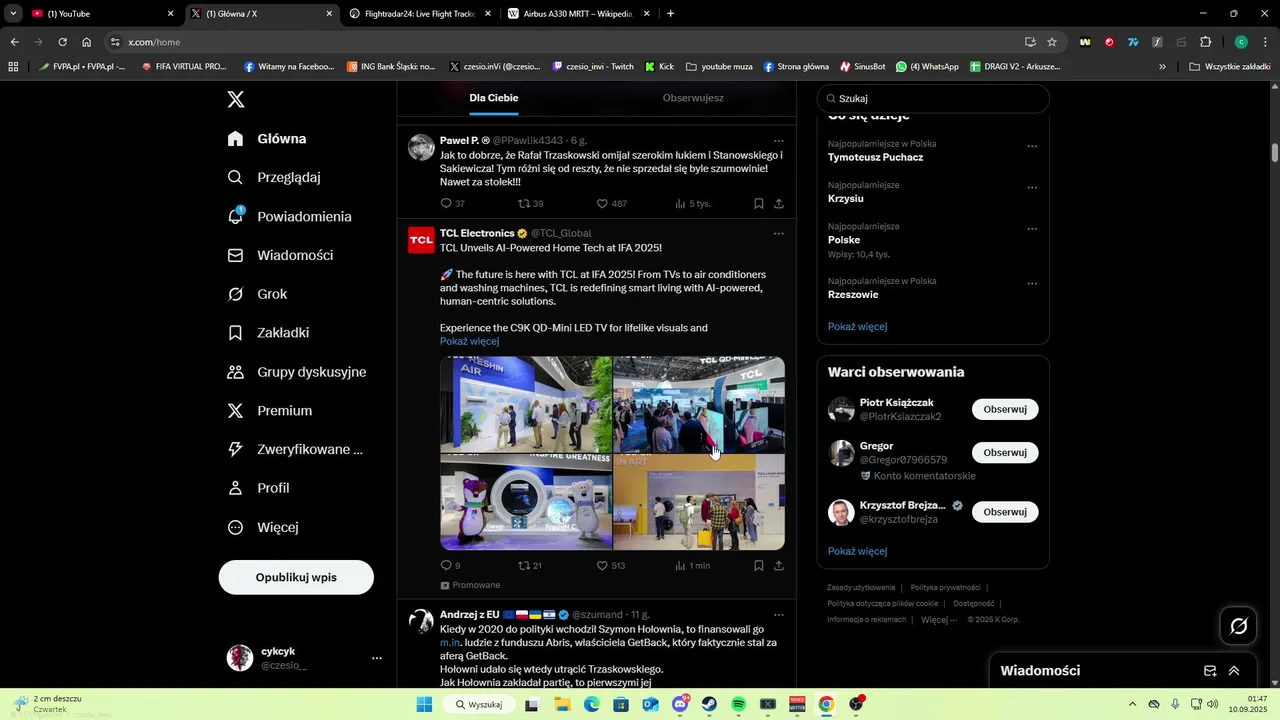The width and height of the screenshot is (1280, 720).
Task: Open a new browser tab
Action: point(670,14)
